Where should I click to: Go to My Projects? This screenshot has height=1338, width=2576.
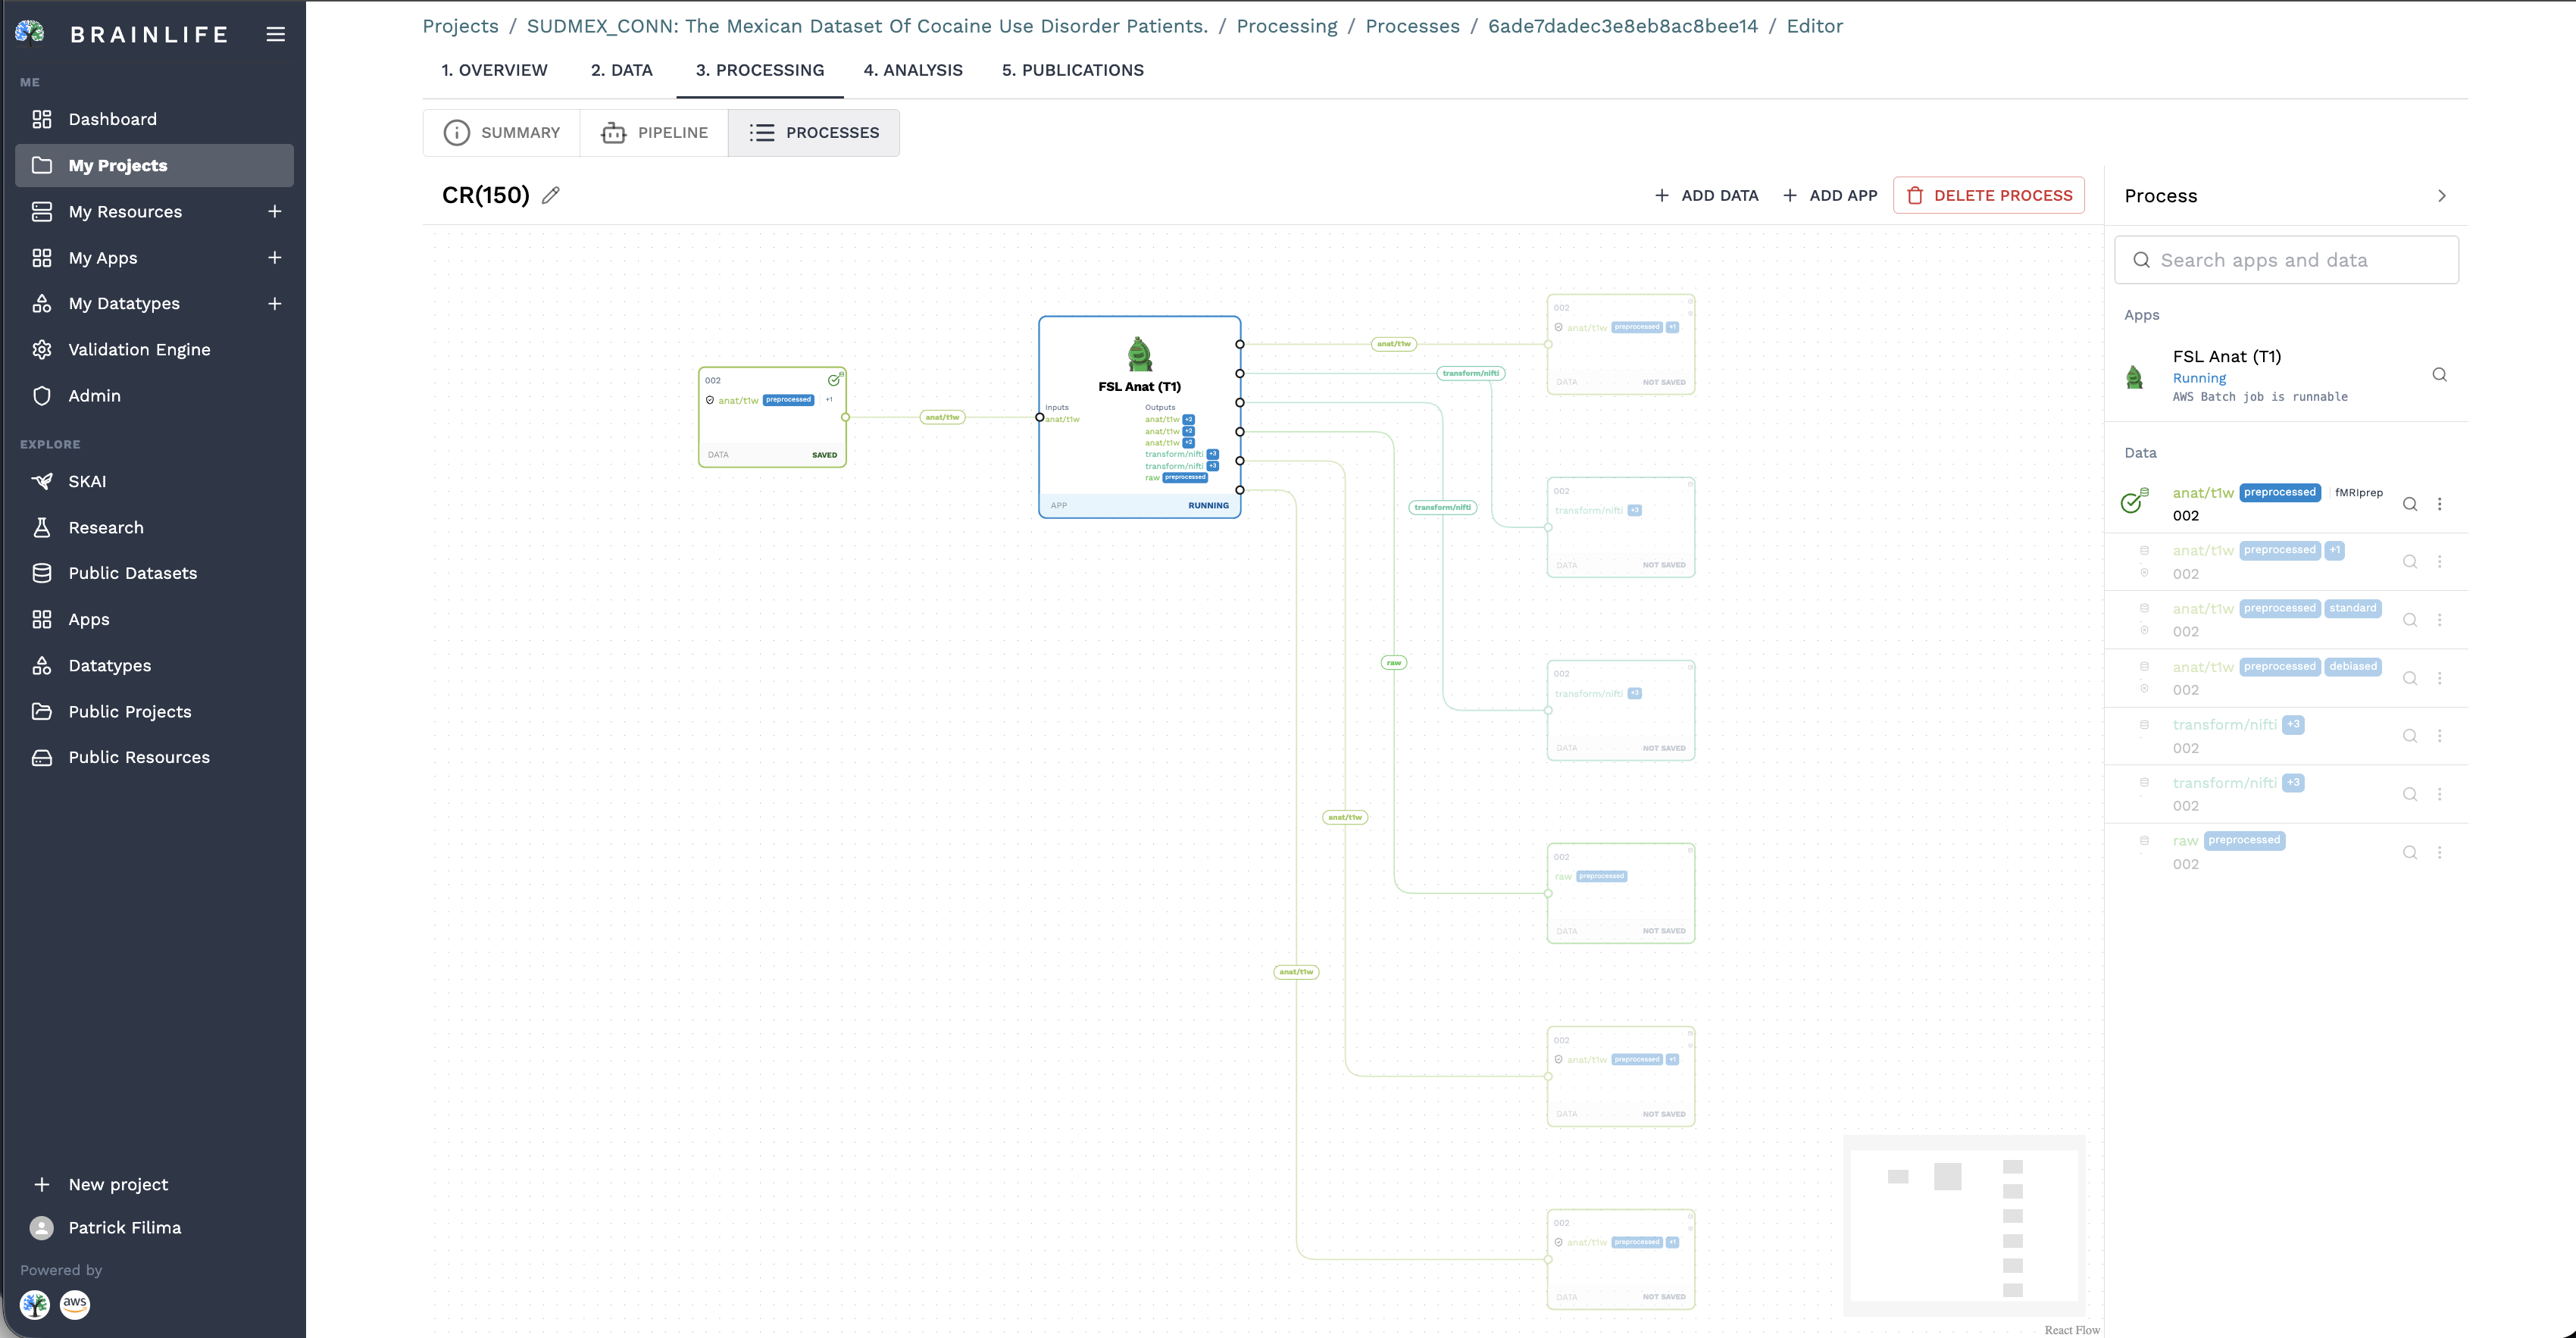point(154,165)
